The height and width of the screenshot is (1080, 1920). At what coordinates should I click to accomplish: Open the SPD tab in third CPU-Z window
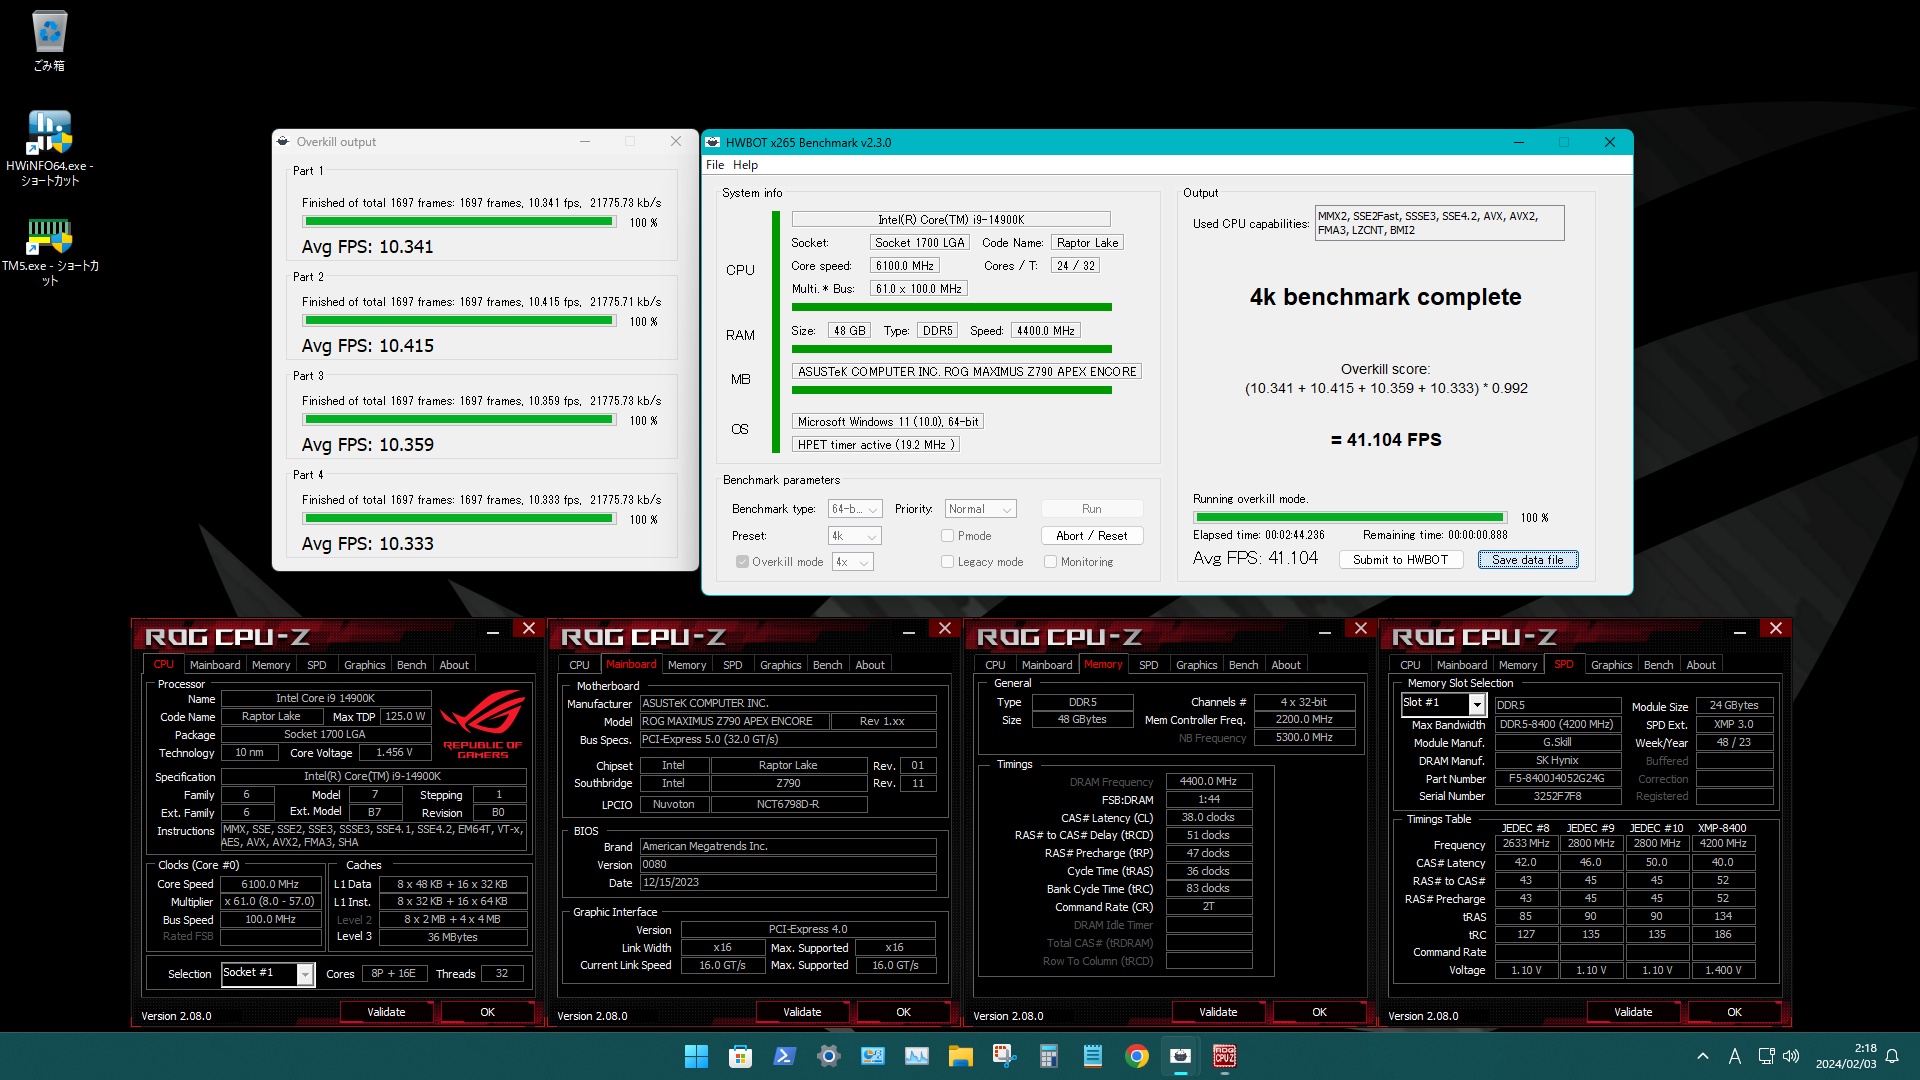point(1148,665)
